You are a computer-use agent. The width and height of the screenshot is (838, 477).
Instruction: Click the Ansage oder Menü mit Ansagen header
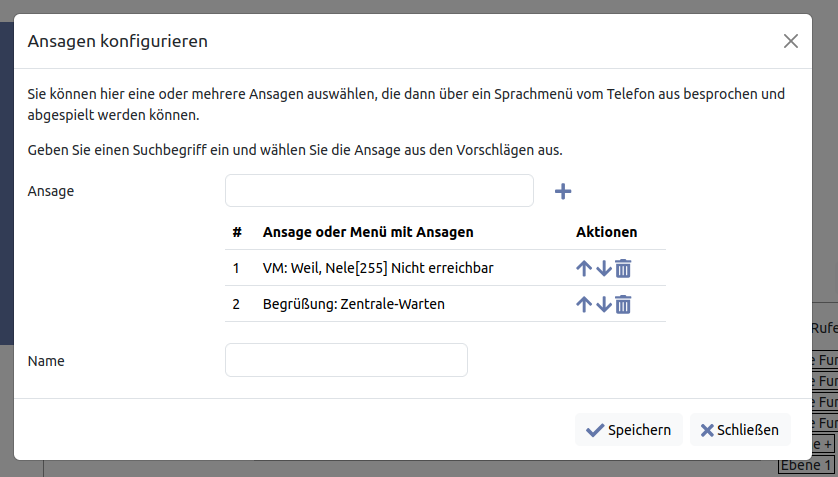(367, 232)
